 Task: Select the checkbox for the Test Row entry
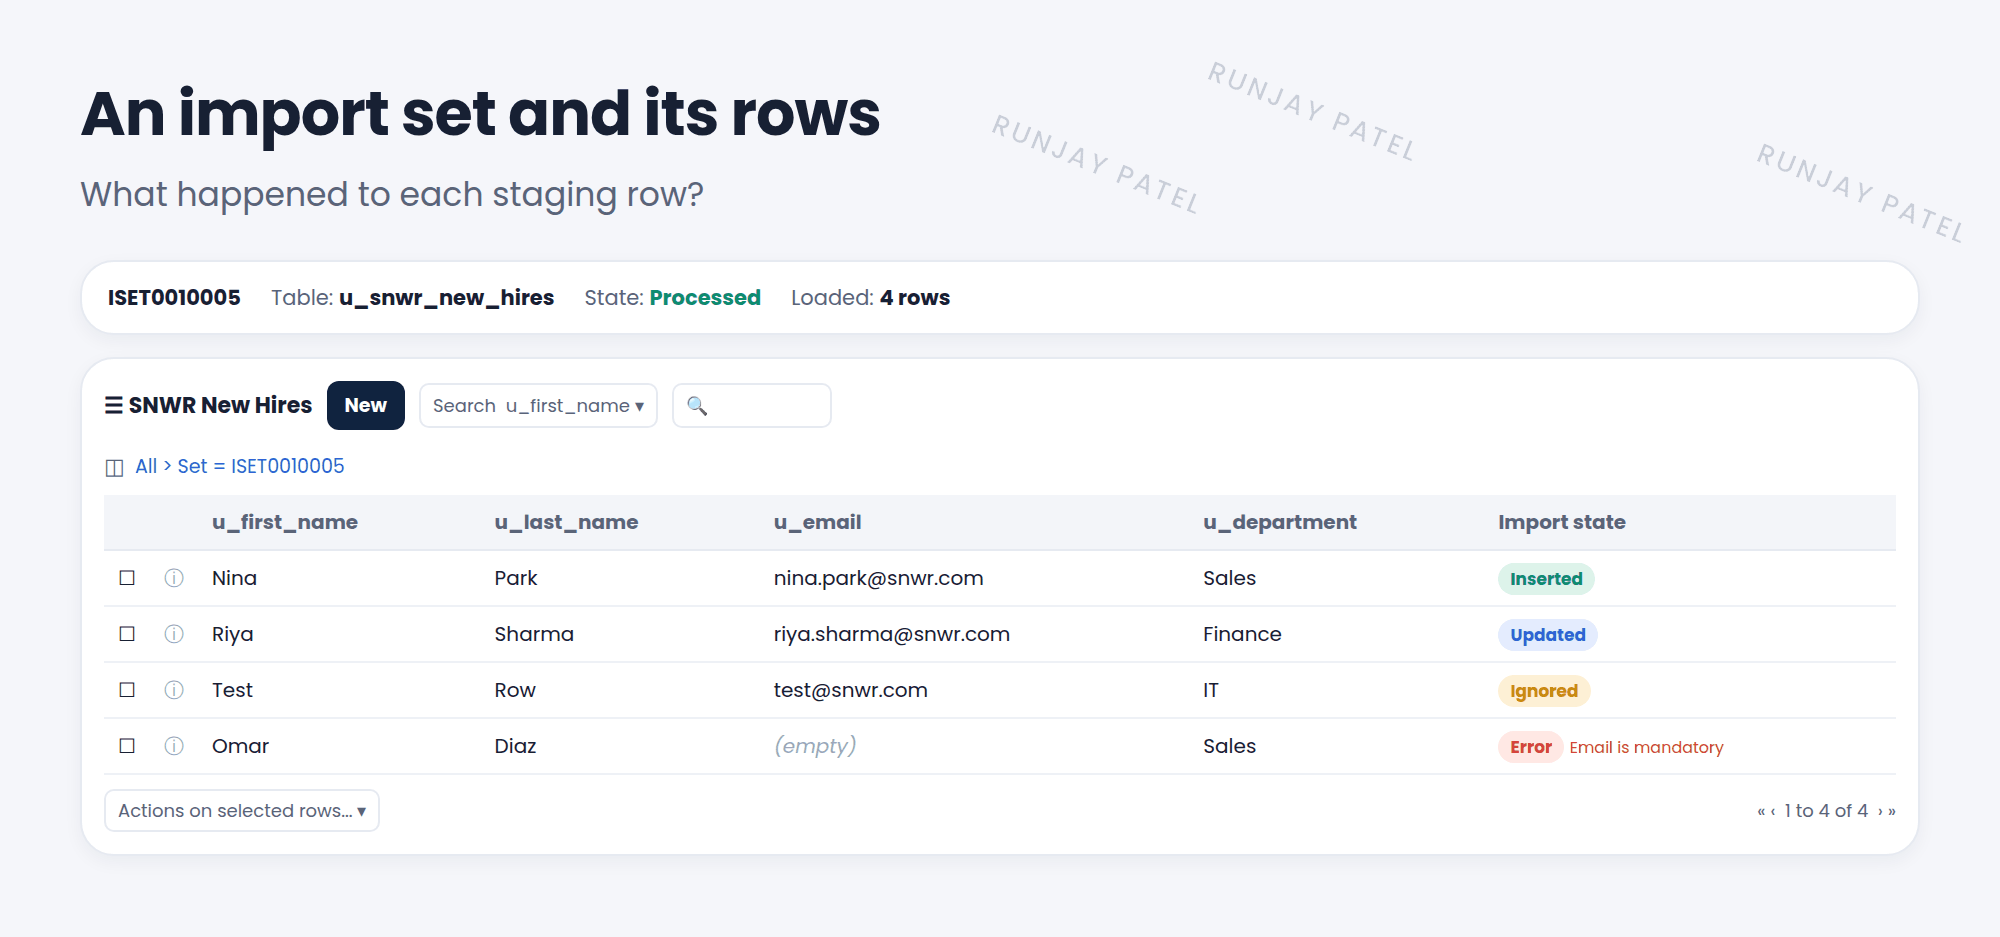click(127, 690)
